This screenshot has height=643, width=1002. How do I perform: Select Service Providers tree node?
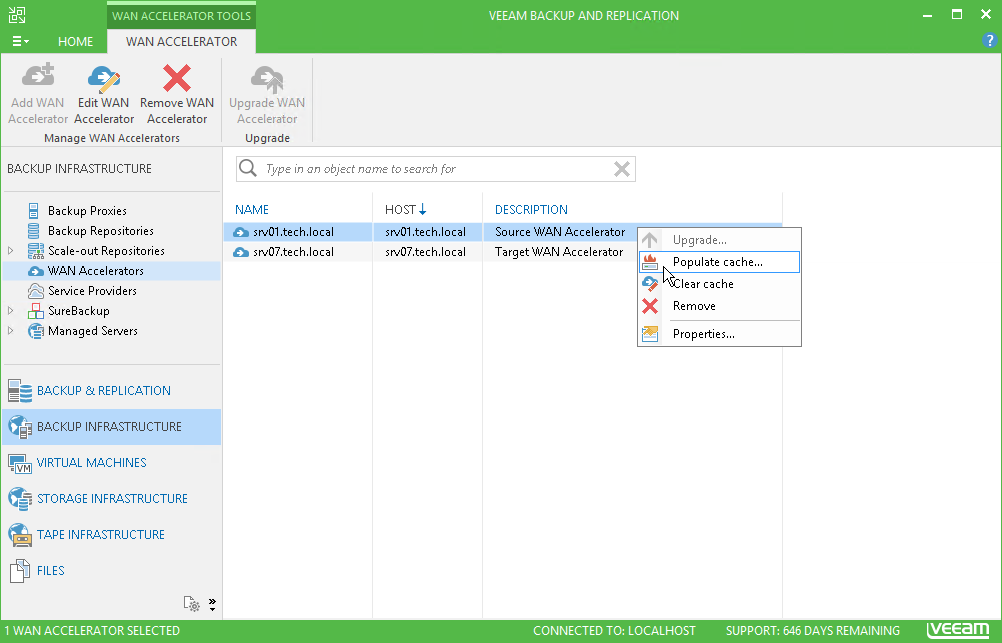tap(92, 291)
